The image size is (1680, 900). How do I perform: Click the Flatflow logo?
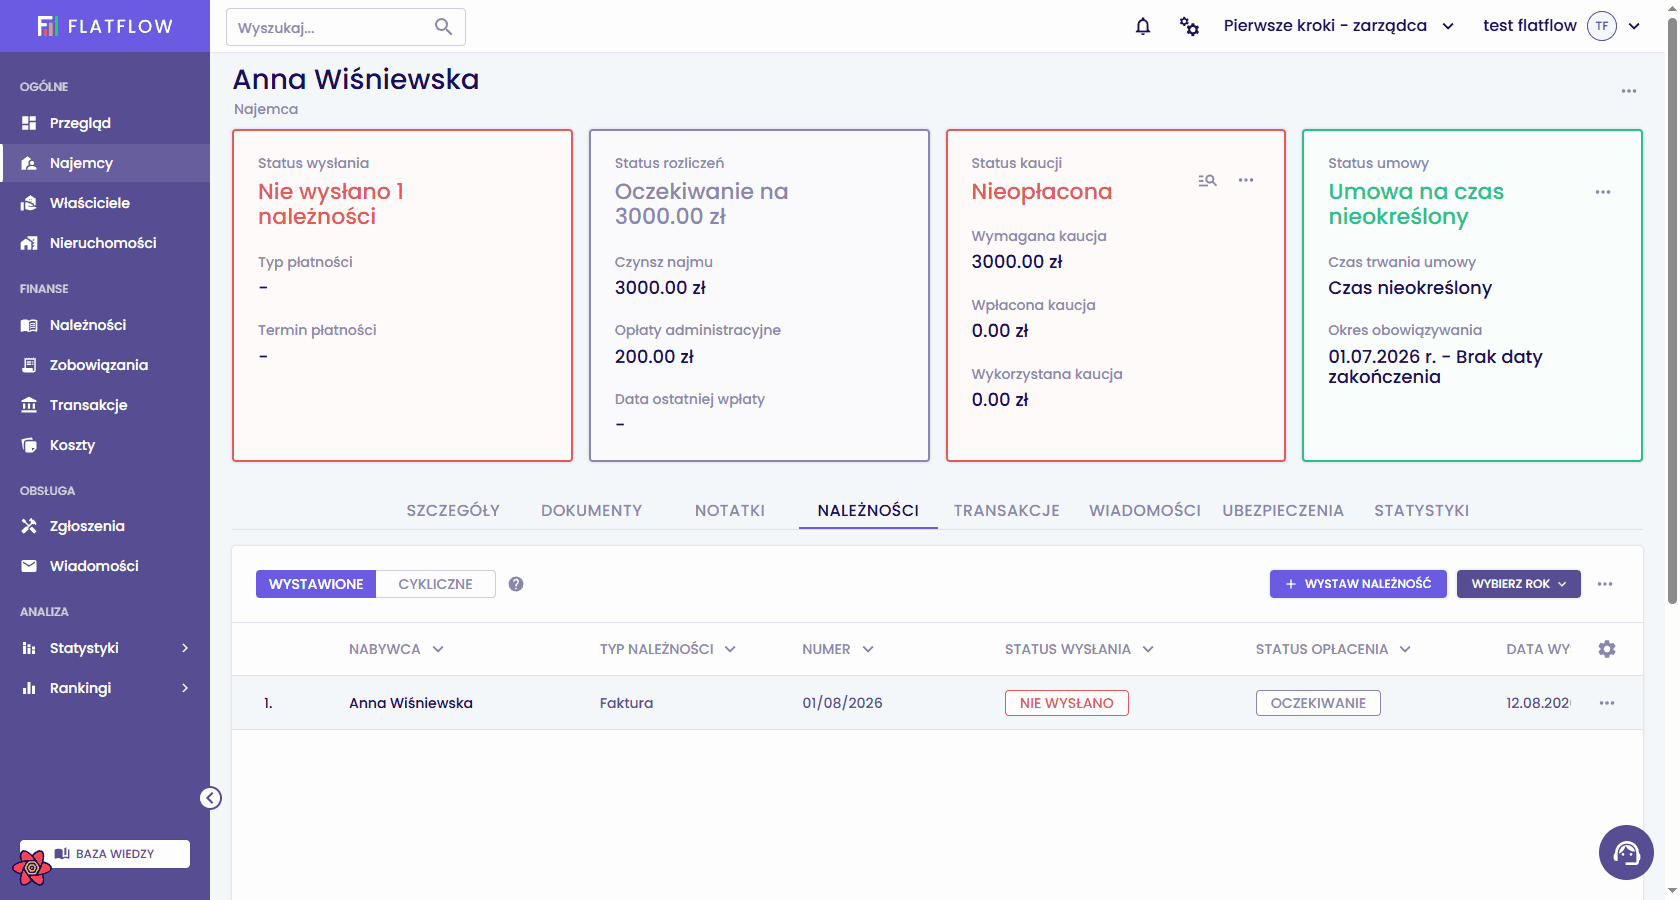[x=105, y=26]
